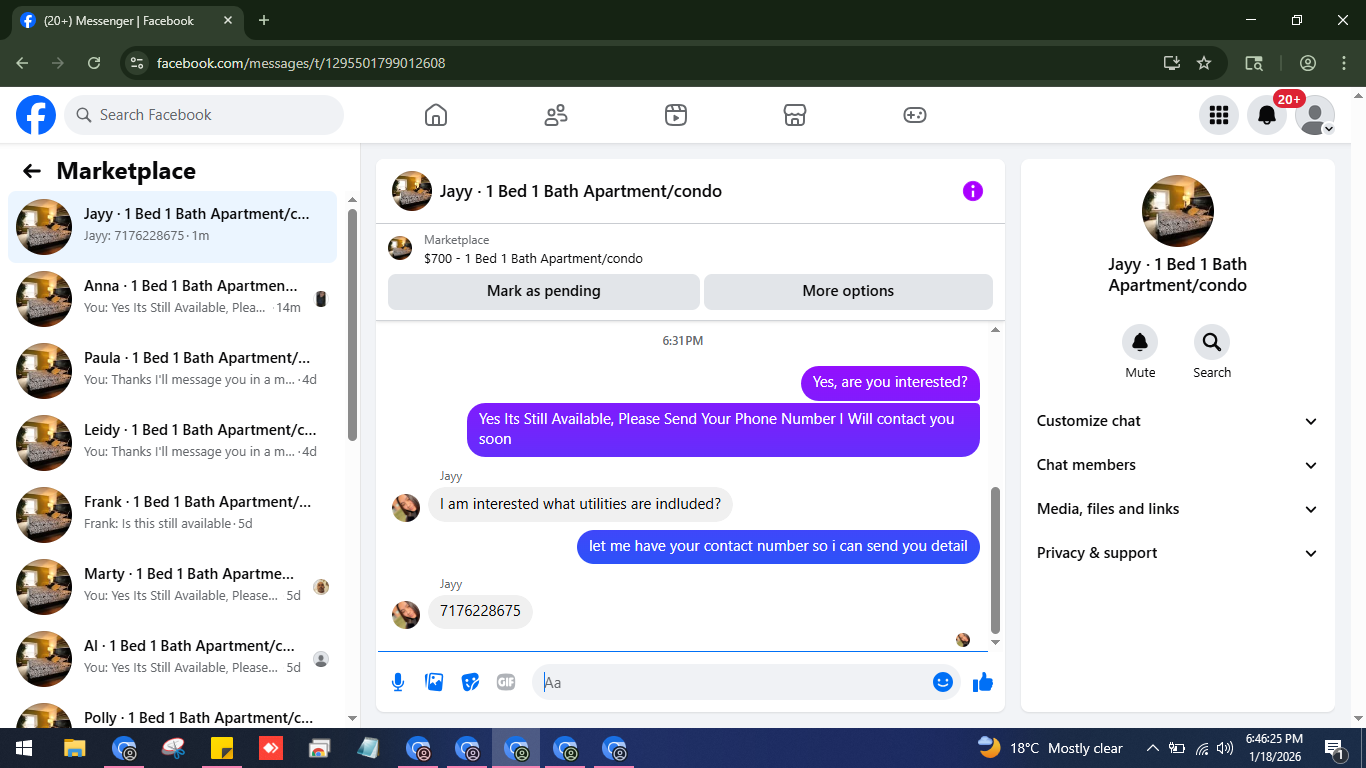Click the back arrow beside Marketplace
1366x768 pixels.
click(x=32, y=171)
